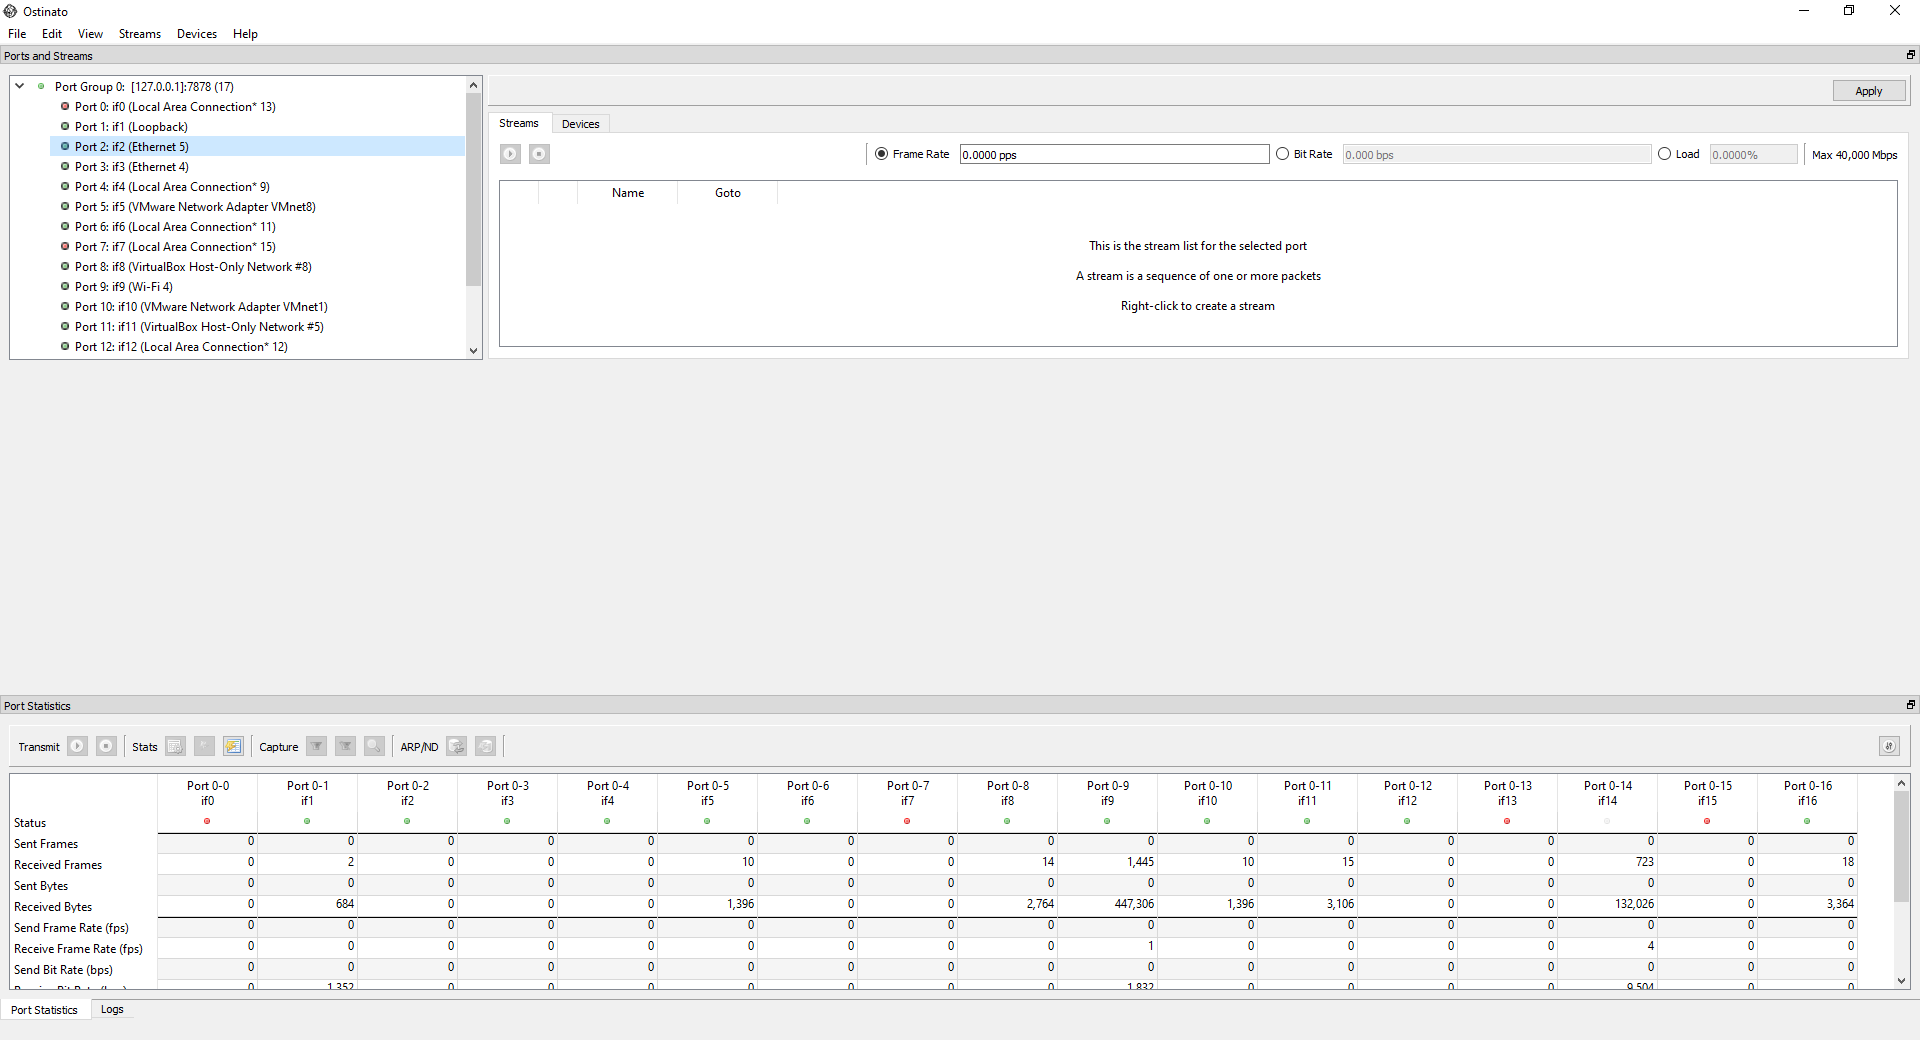The image size is (1920, 1040).
Task: Click the statistics table scroll-down arrow
Action: pyautogui.click(x=1902, y=981)
